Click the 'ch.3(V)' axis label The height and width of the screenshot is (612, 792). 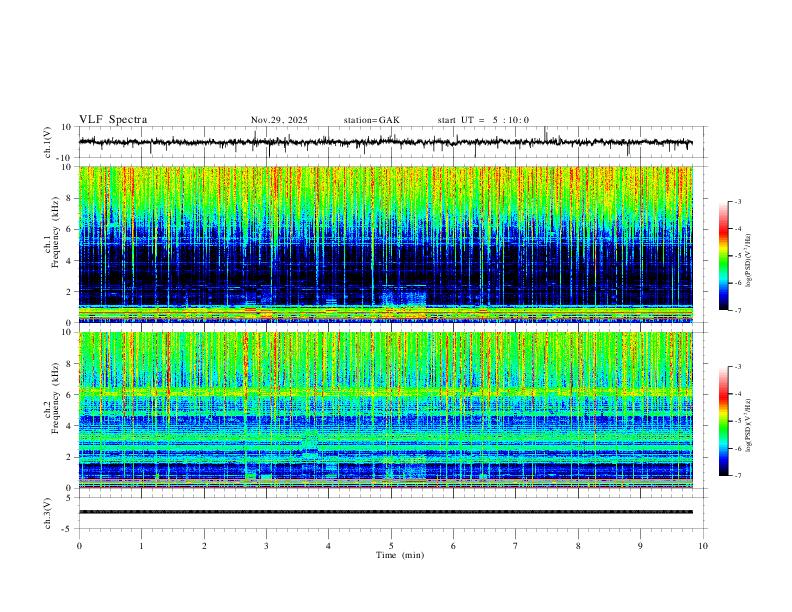click(48, 513)
